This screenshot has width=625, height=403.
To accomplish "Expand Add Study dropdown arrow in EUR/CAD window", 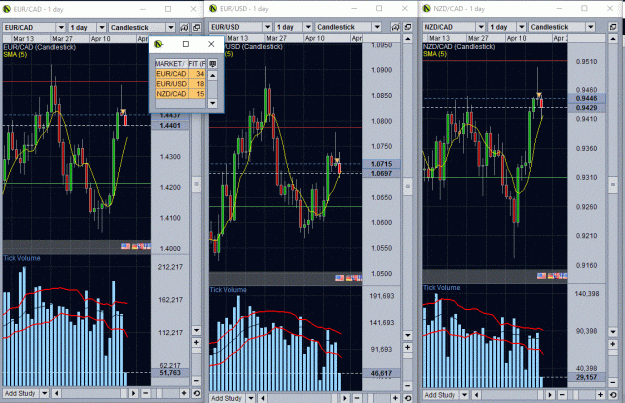I will pyautogui.click(x=45, y=393).
